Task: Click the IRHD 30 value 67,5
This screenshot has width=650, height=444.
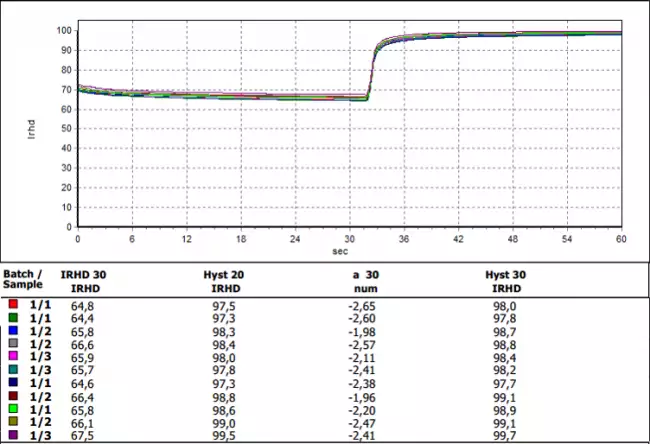Action: pyautogui.click(x=86, y=437)
